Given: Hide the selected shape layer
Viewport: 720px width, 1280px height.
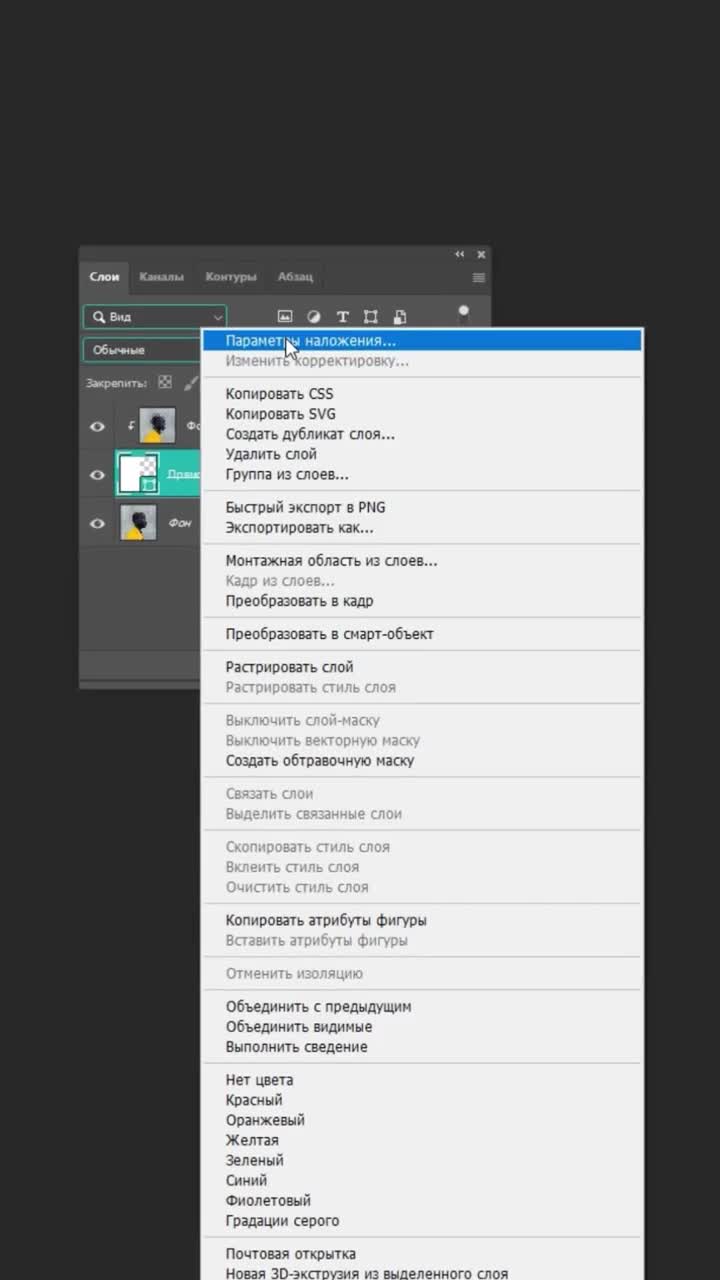Looking at the screenshot, I should tap(98, 475).
